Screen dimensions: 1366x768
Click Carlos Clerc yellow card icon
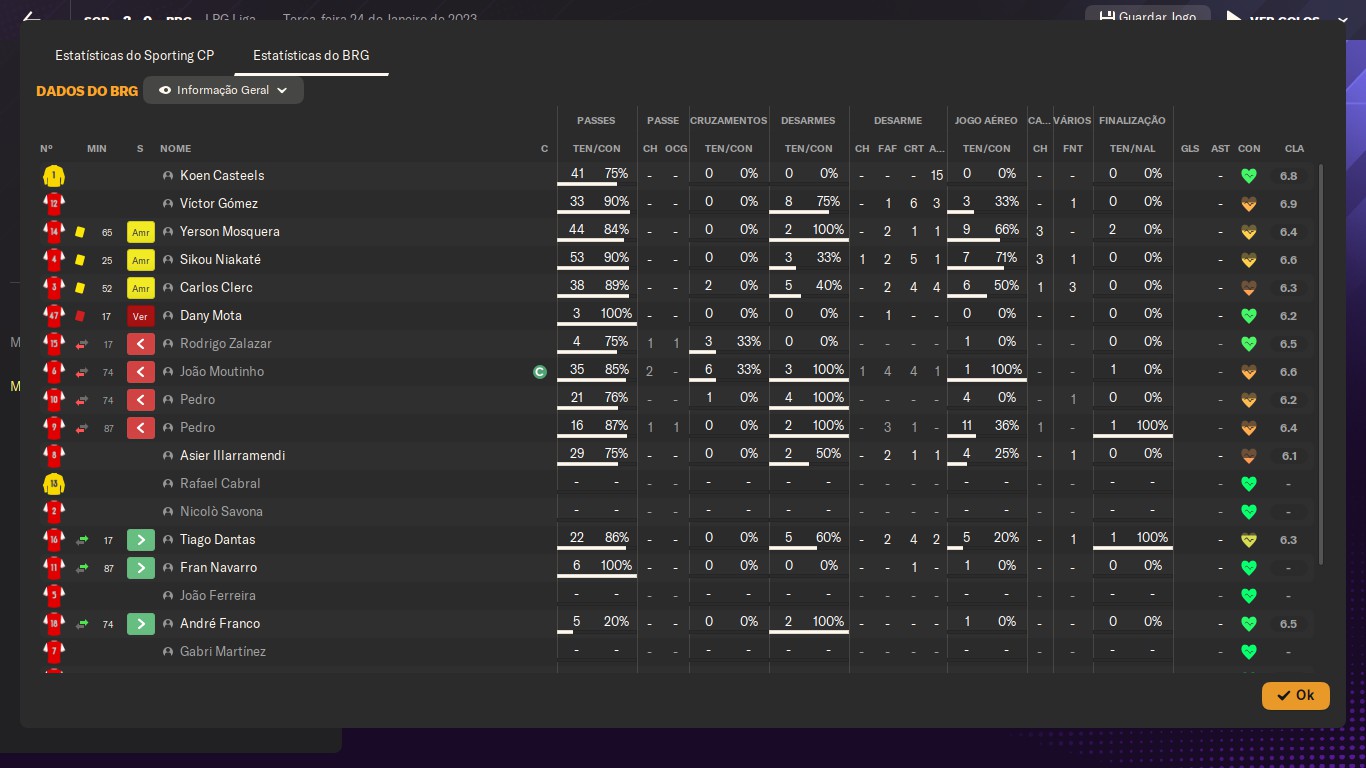80,288
